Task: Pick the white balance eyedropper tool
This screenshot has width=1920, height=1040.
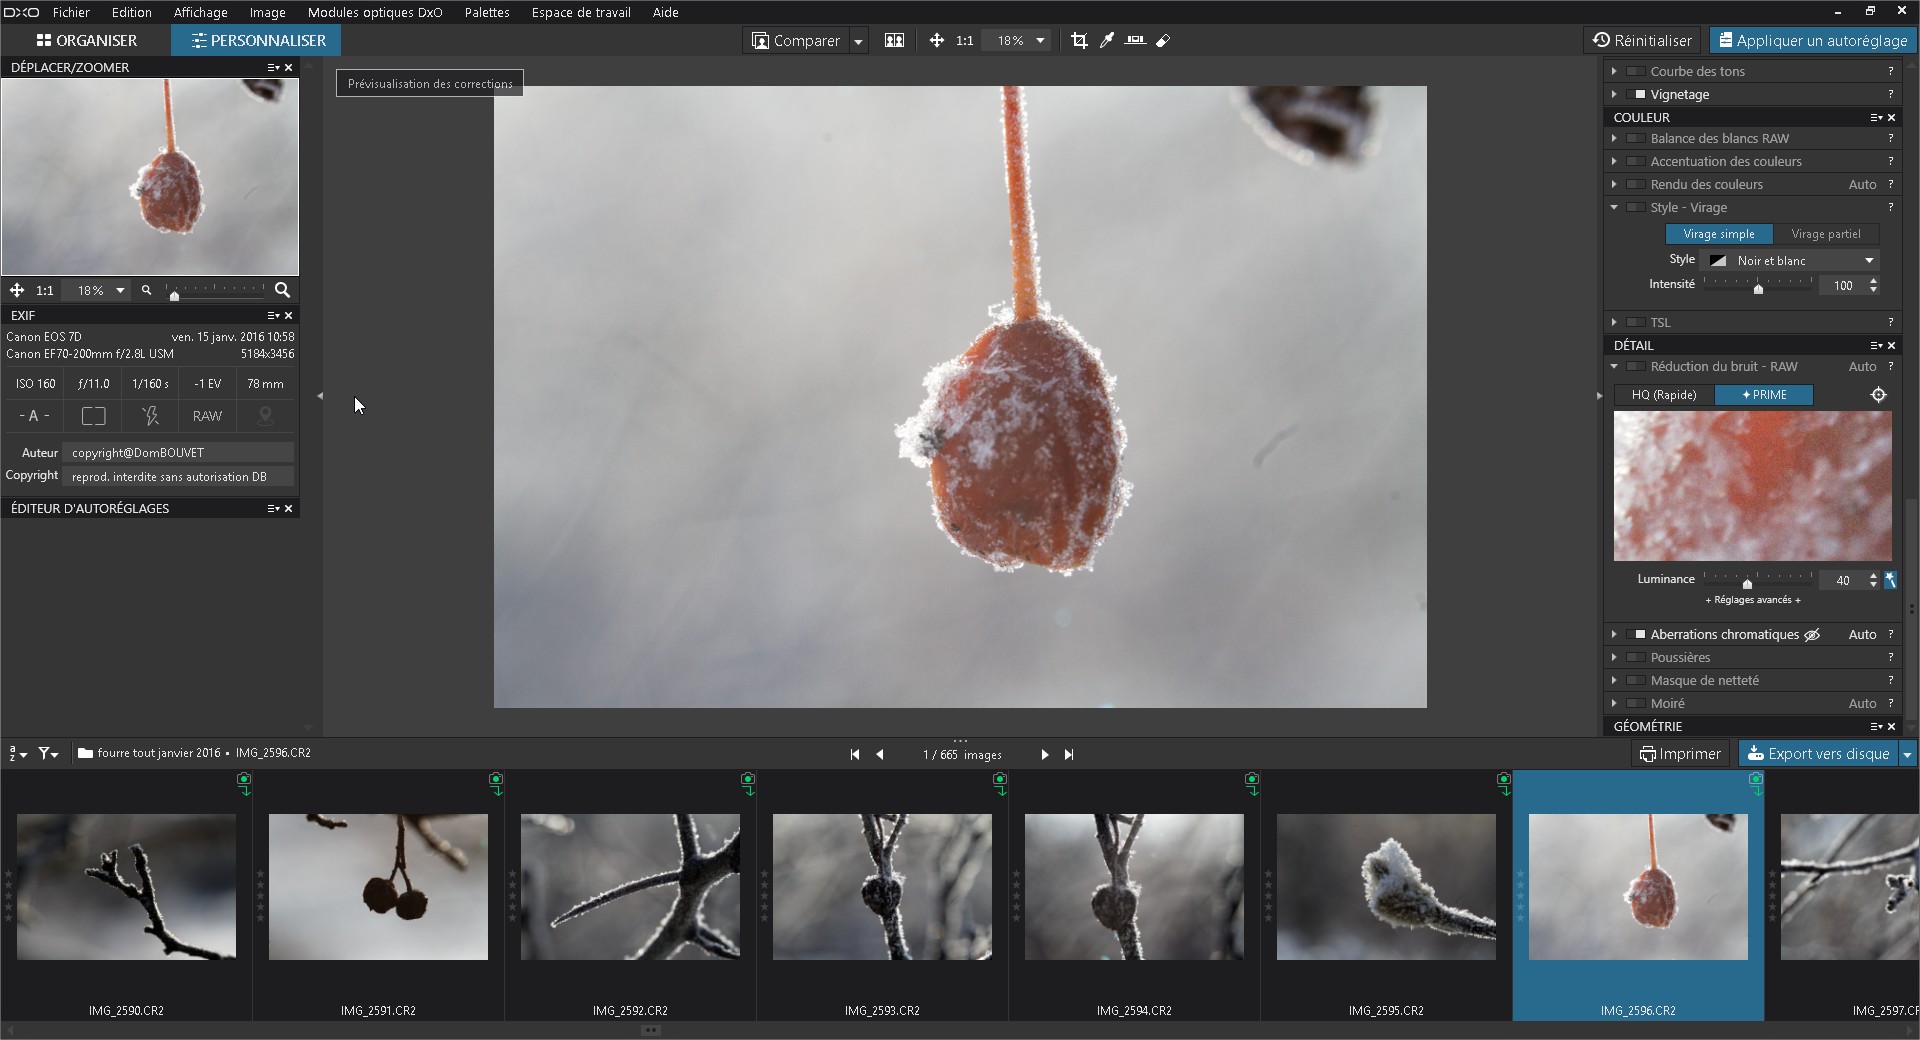Action: click(x=1107, y=41)
